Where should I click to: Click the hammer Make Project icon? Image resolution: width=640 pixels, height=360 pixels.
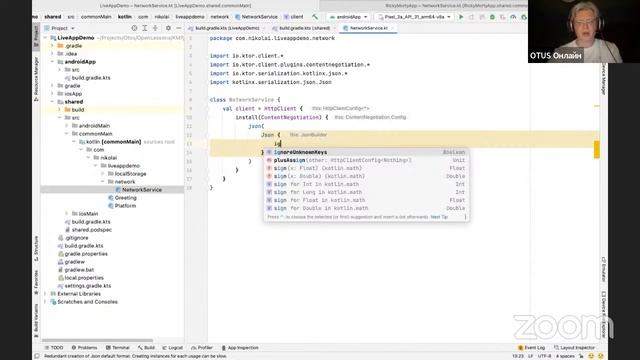[x=315, y=17]
